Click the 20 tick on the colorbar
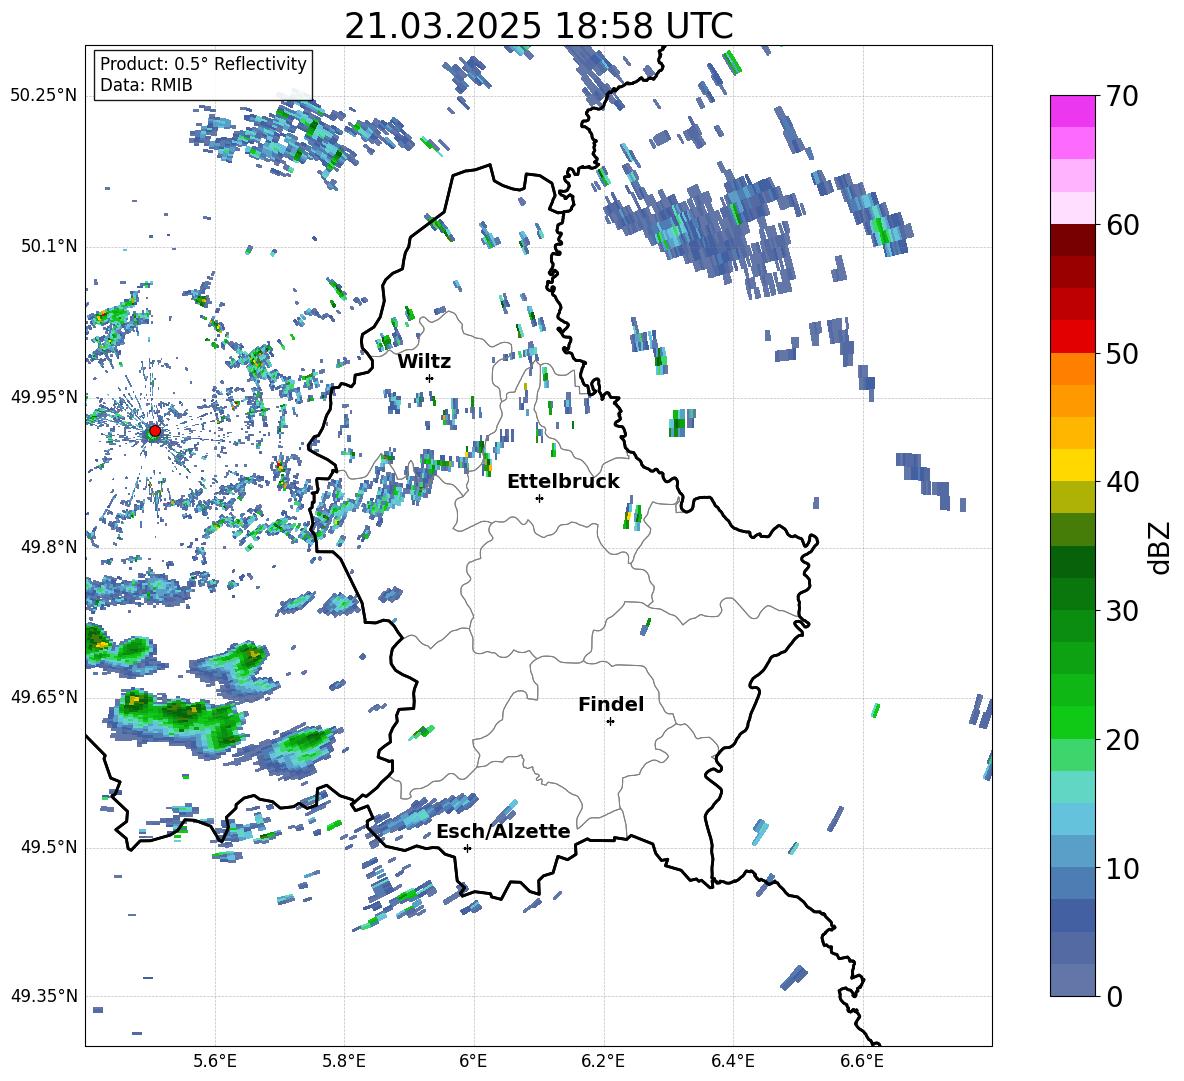Screen dimensions: 1184x1081 pos(1122,740)
